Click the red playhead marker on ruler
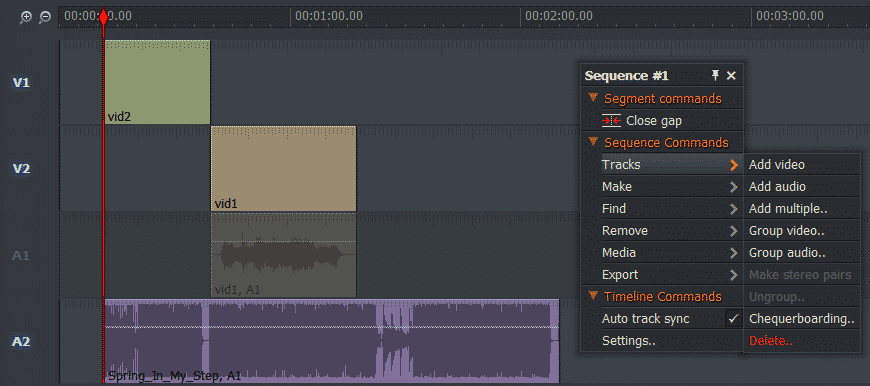This screenshot has height=386, width=870. pos(103,17)
